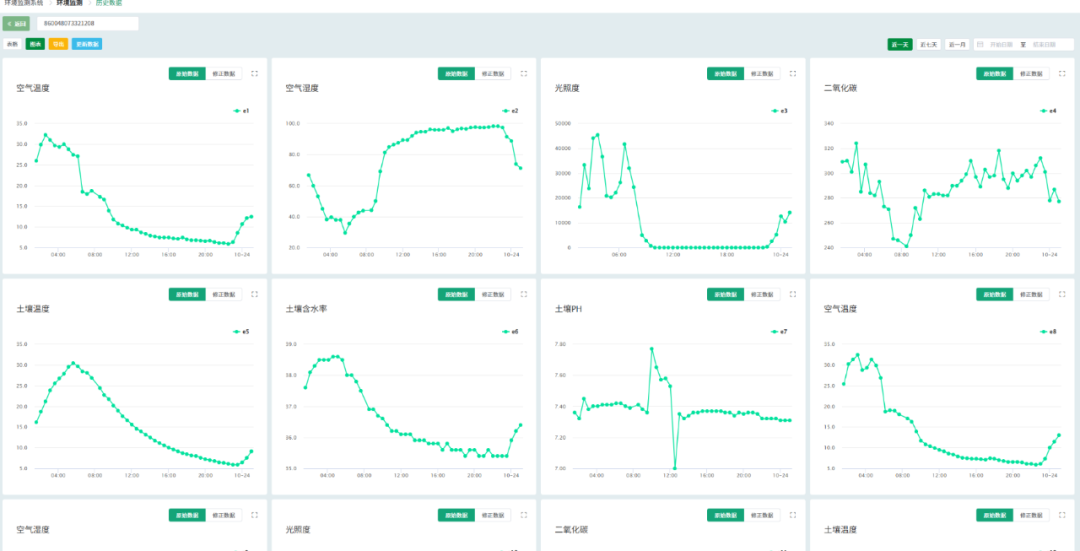Hide the e4 series via legend
This screenshot has width=1080, height=551.
tap(1049, 111)
